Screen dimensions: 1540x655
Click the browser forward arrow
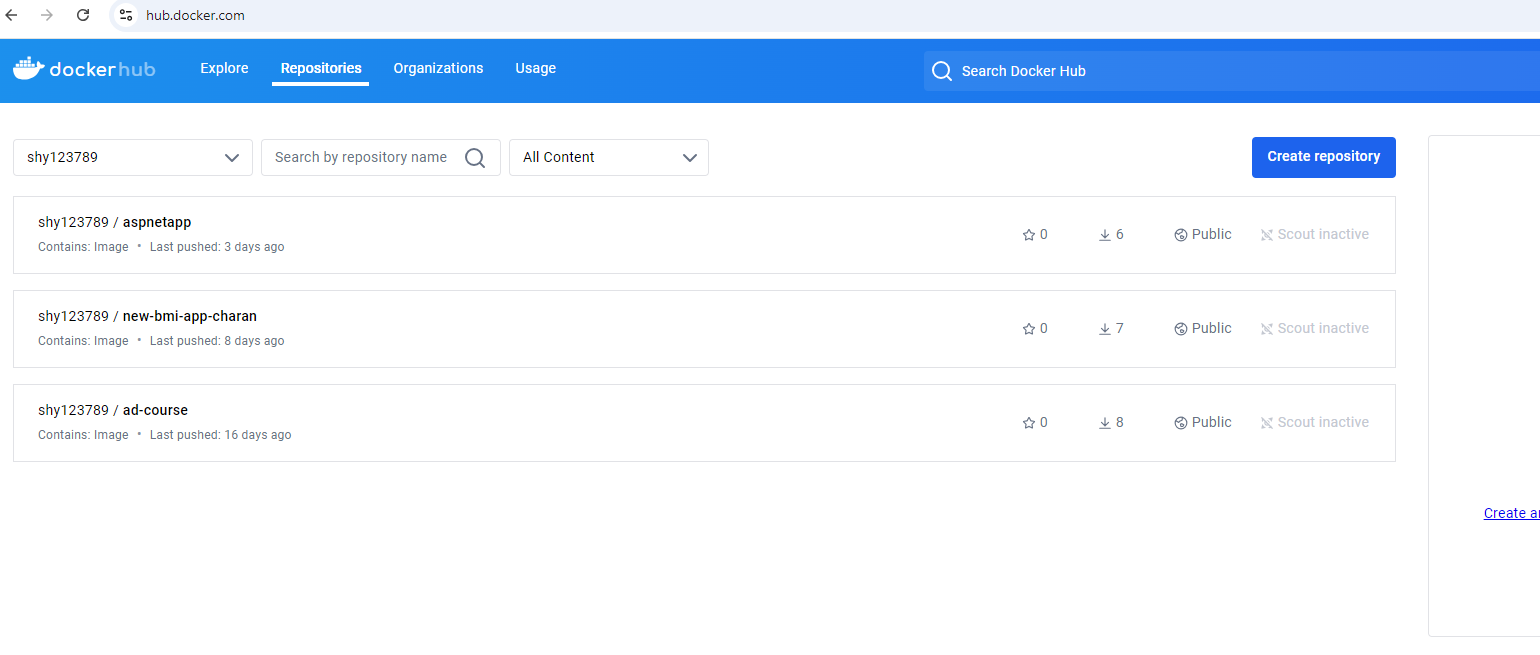click(47, 15)
